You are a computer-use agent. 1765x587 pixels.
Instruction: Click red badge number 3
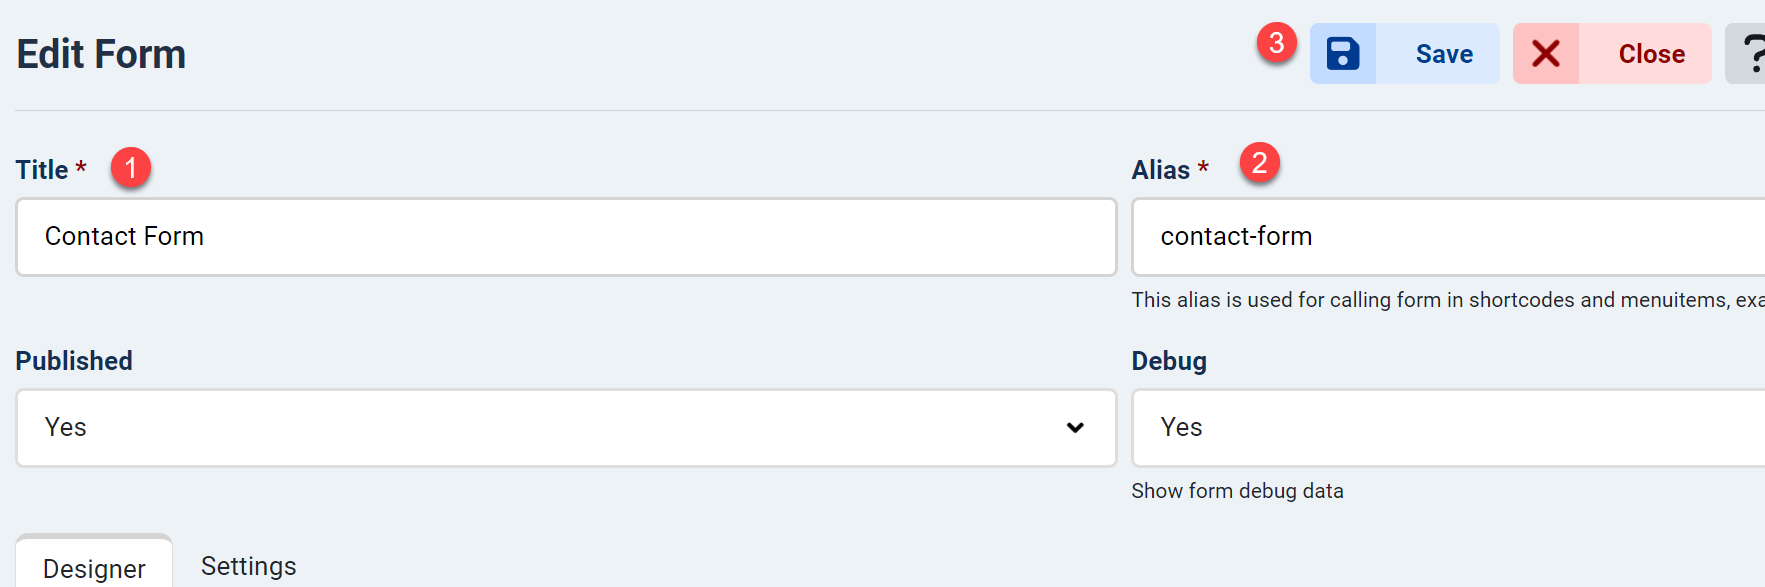(1277, 43)
